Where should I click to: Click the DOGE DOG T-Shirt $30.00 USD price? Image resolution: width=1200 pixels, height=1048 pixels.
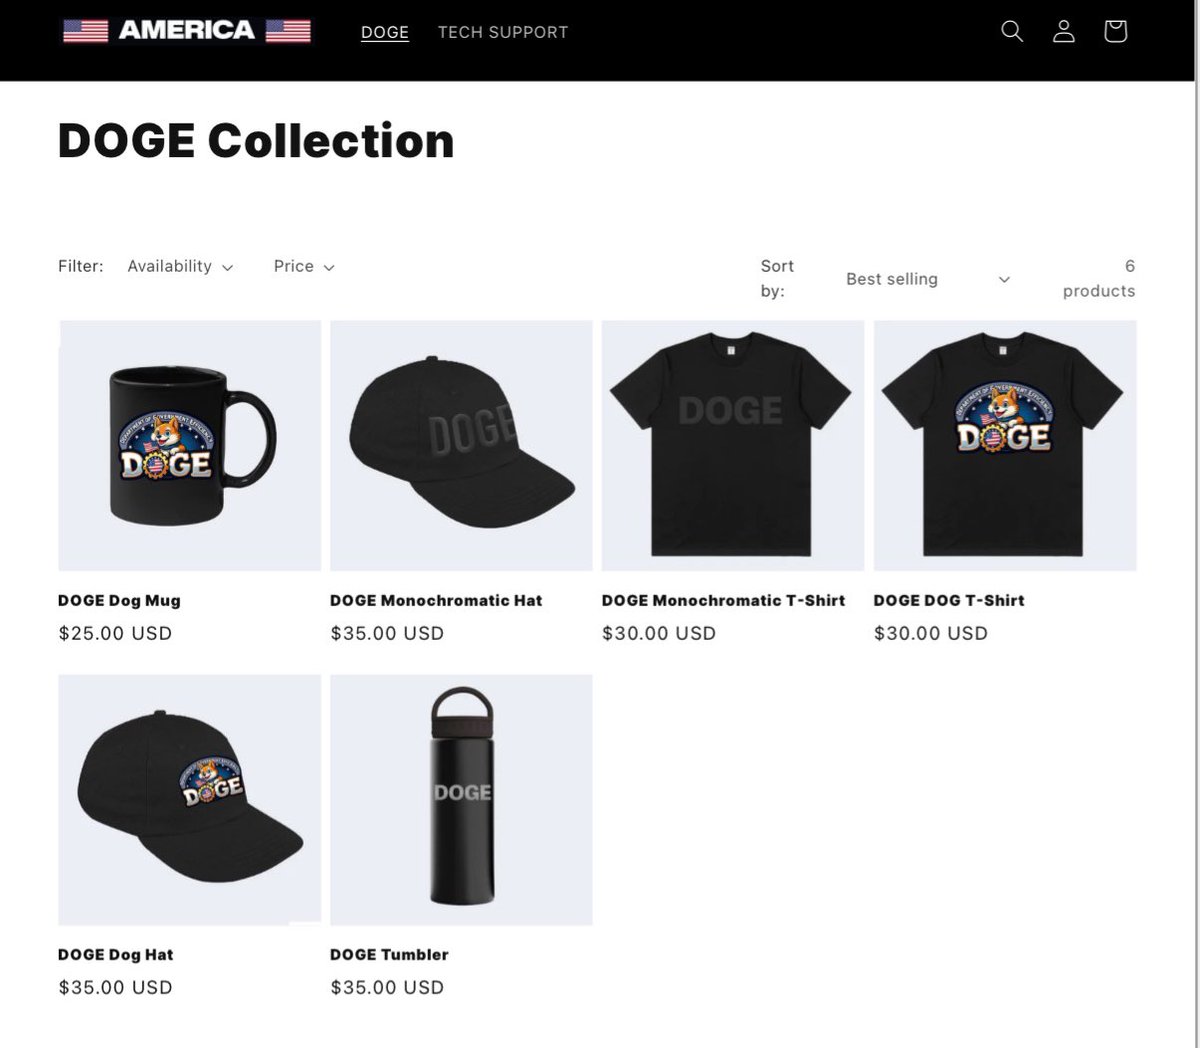point(931,633)
